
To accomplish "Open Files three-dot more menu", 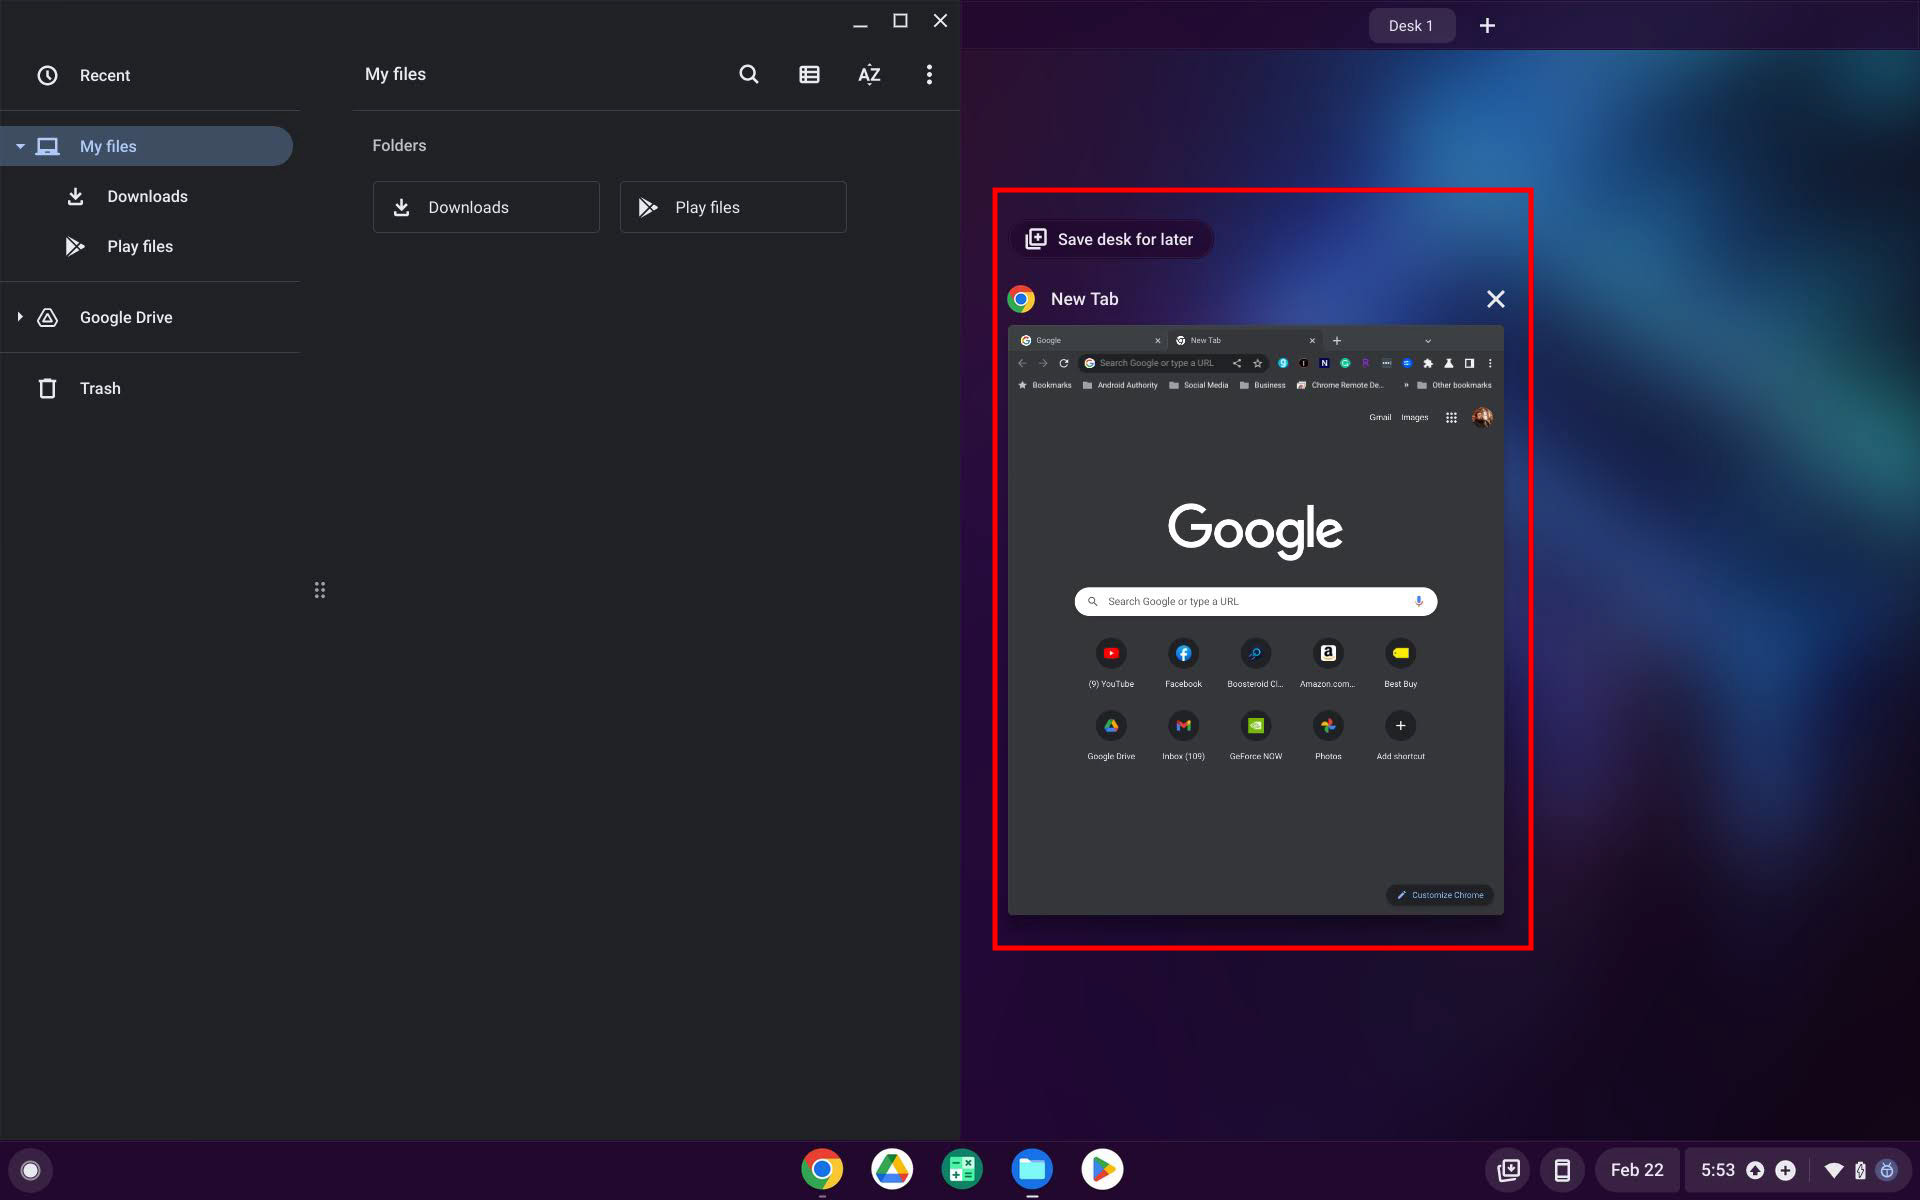I will pos(929,74).
